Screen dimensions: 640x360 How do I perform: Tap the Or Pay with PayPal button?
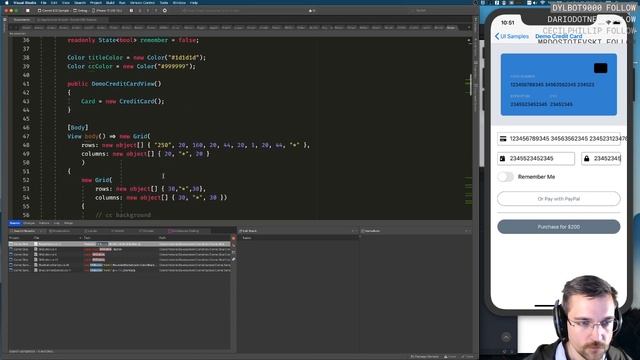(x=558, y=199)
